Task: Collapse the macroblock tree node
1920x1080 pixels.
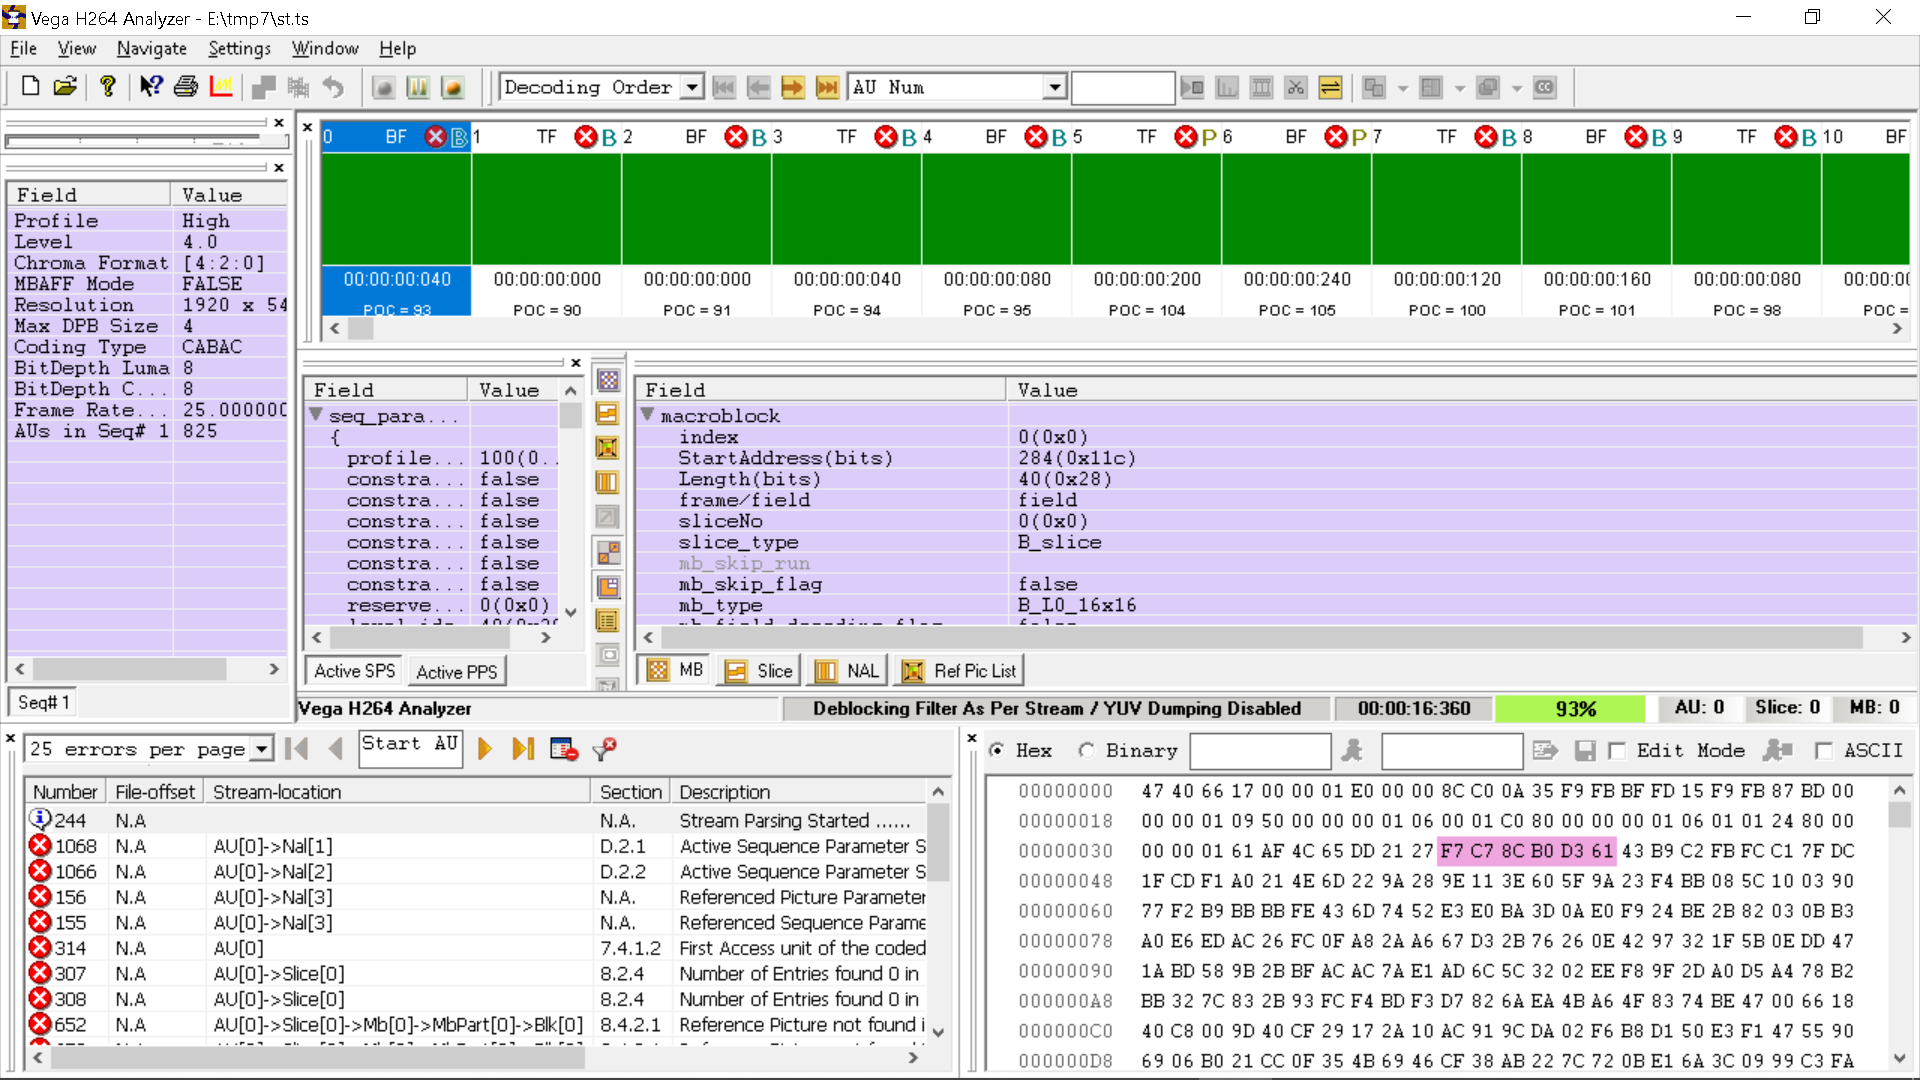Action: (647, 415)
